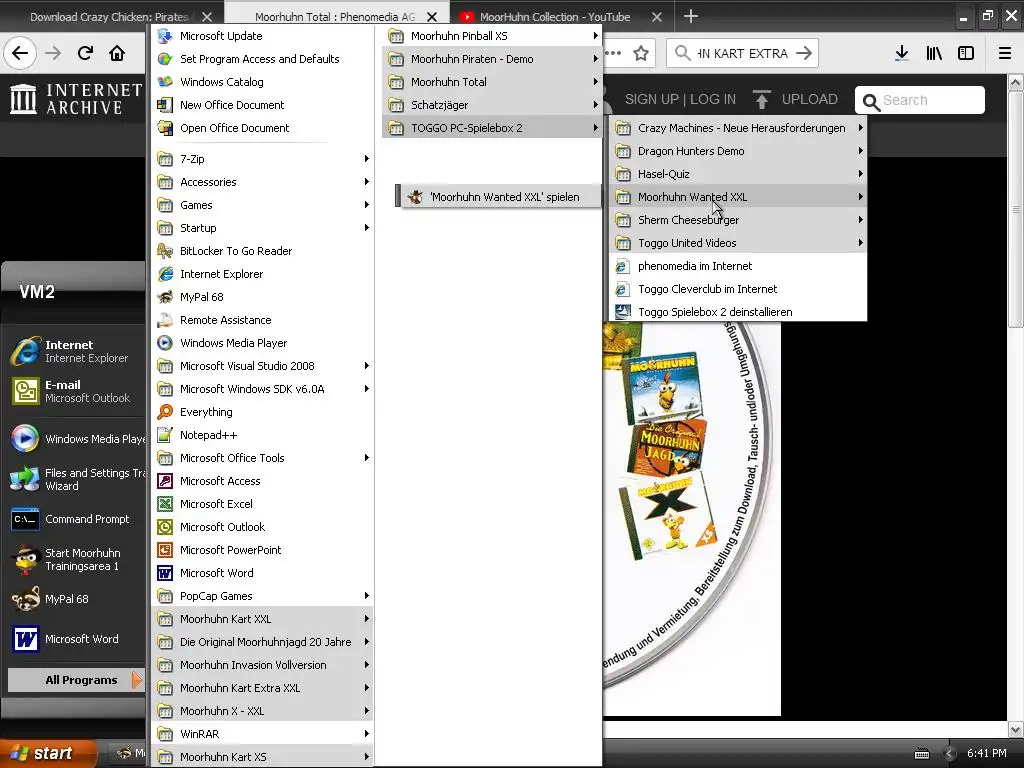This screenshot has width=1024, height=768.
Task: Click the 6:41 PM taskbar clock
Action: click(987, 753)
